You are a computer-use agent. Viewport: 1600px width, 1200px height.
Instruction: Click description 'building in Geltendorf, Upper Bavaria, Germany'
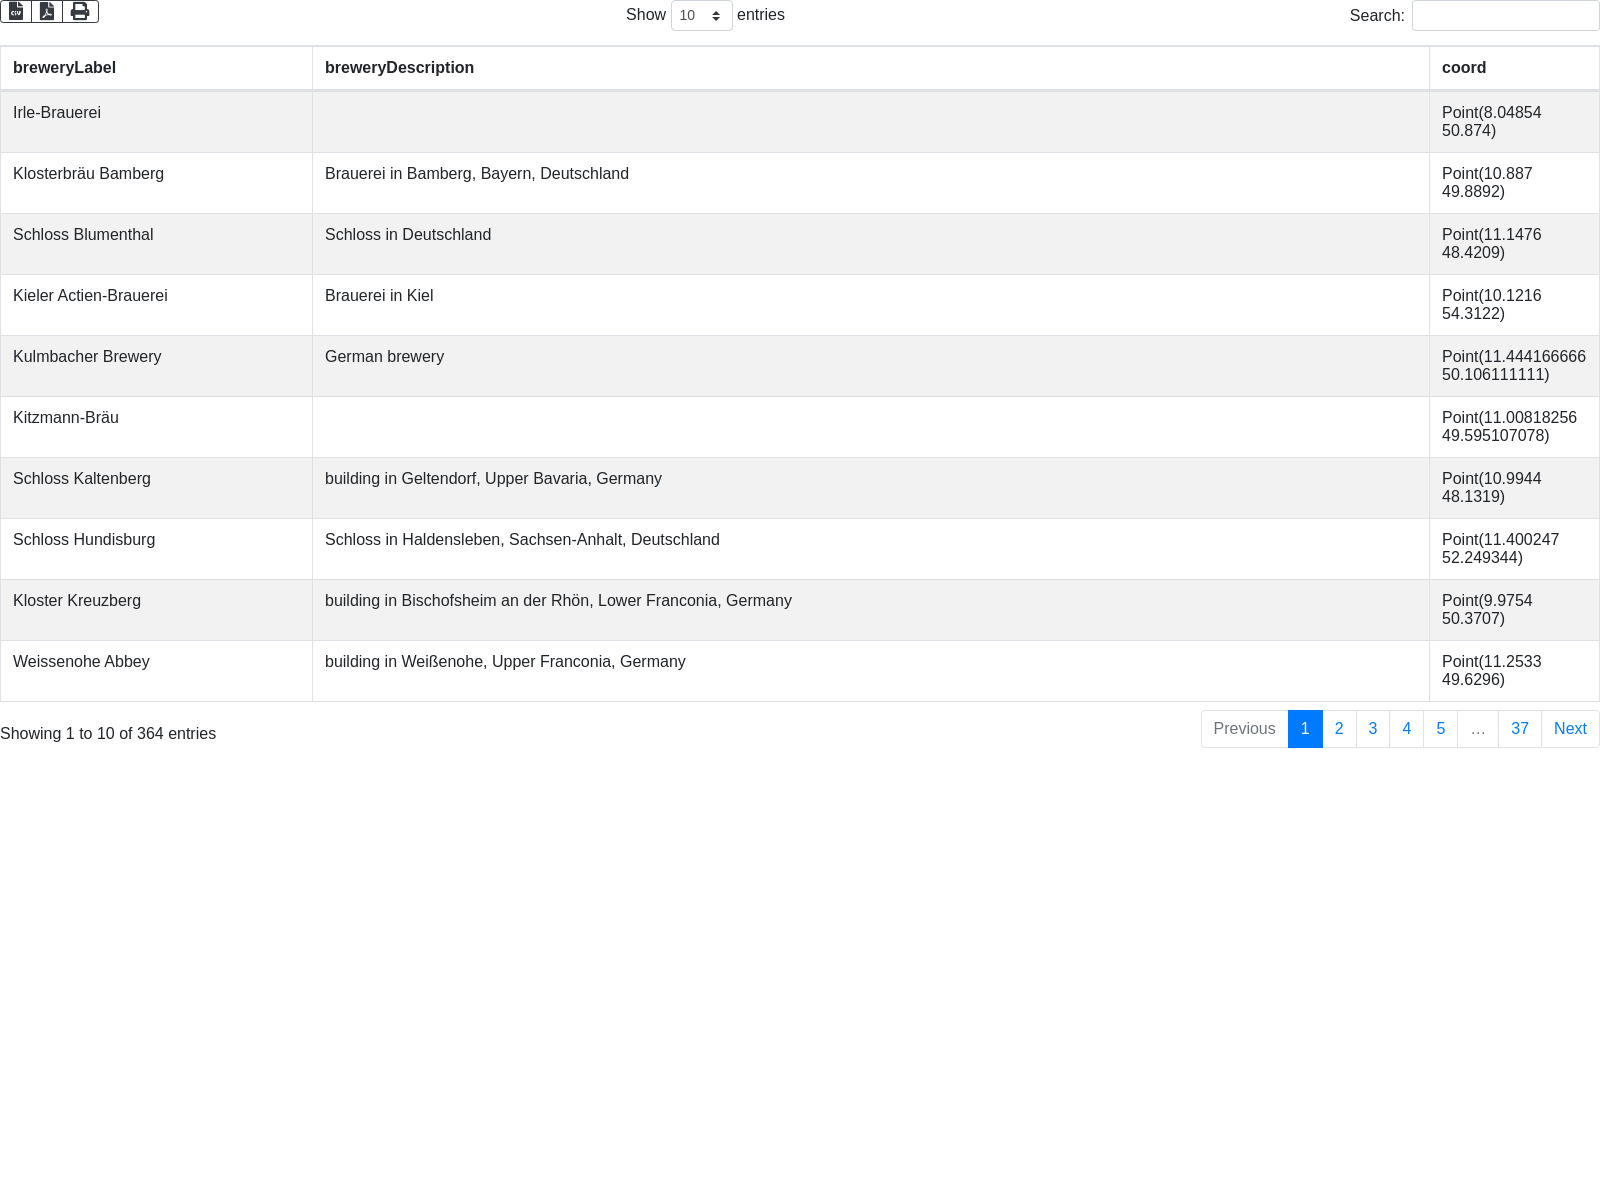(493, 479)
